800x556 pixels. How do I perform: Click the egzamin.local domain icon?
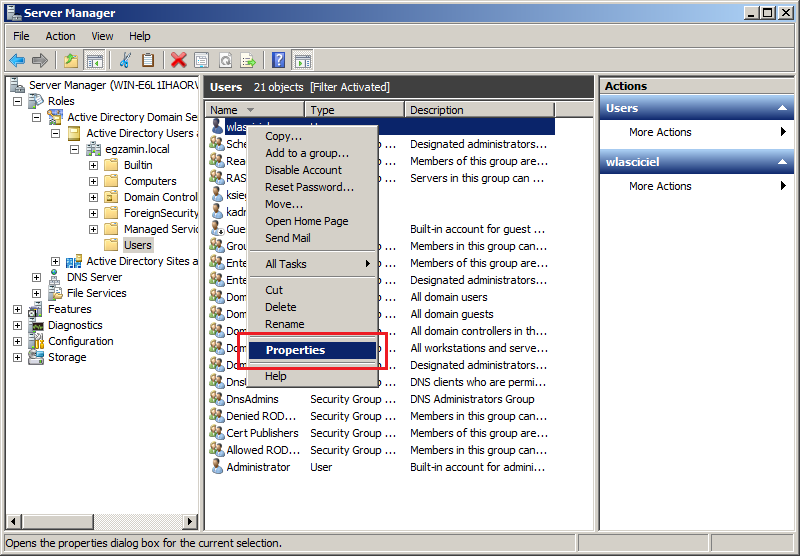point(93,149)
